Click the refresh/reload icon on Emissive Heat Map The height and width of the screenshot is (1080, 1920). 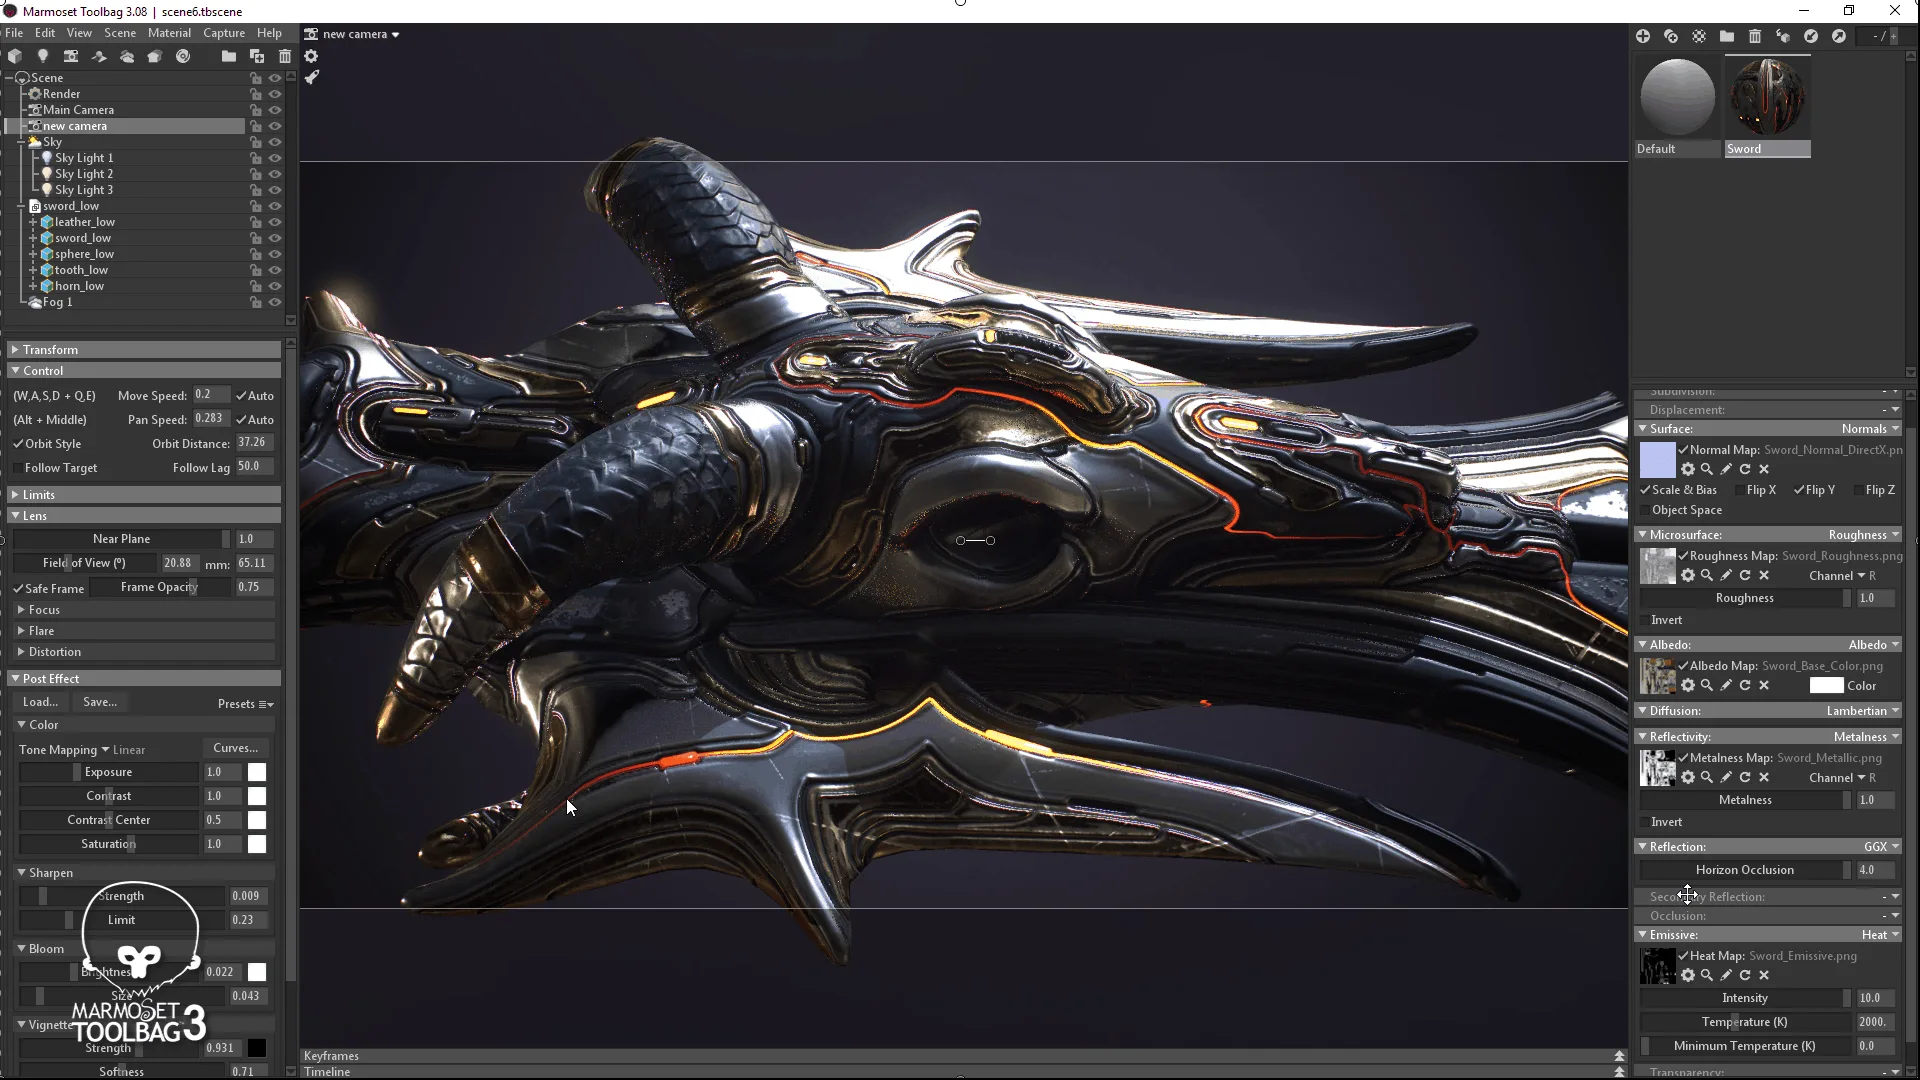tap(1745, 976)
